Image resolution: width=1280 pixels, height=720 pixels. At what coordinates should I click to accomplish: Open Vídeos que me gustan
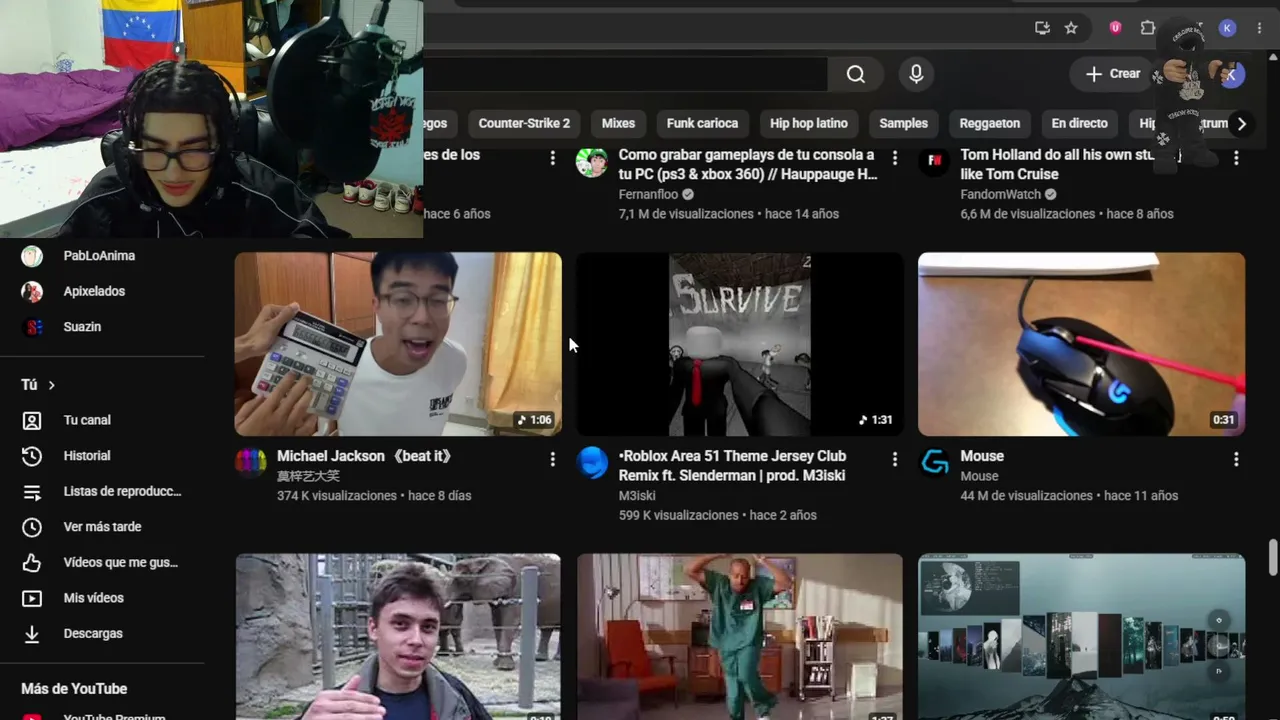coord(102,562)
